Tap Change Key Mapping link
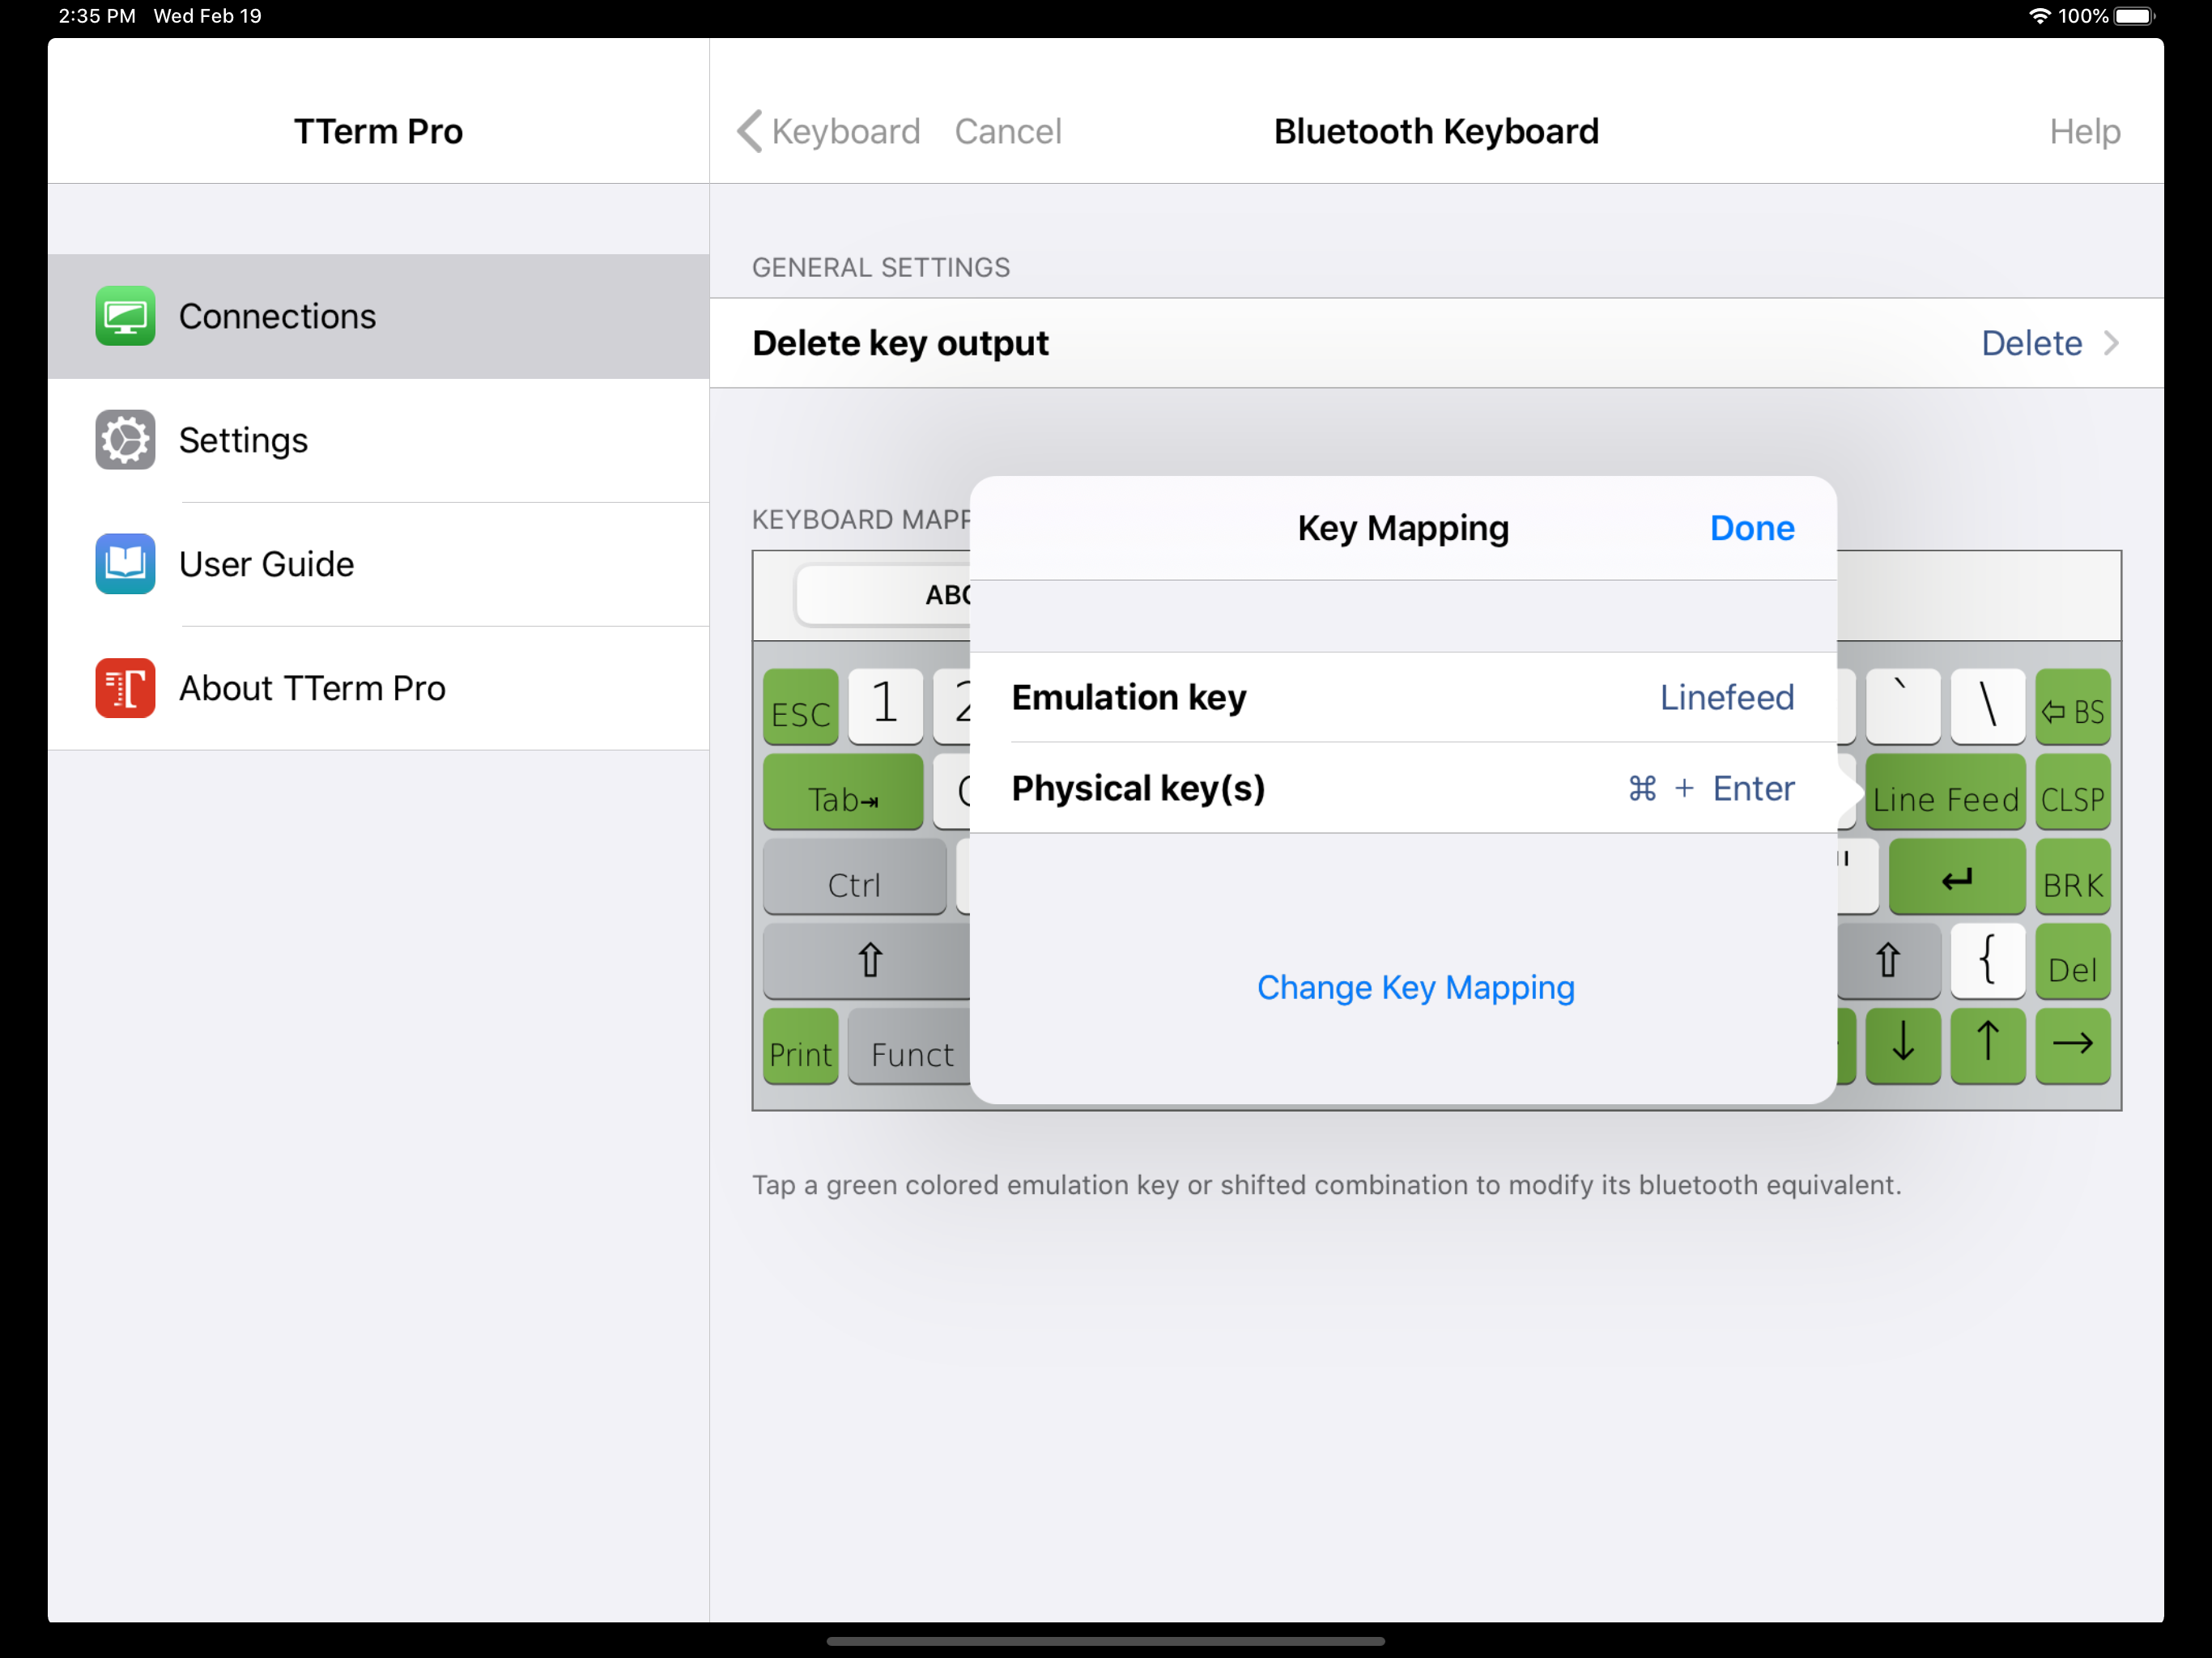The image size is (2212, 1658). coord(1415,987)
